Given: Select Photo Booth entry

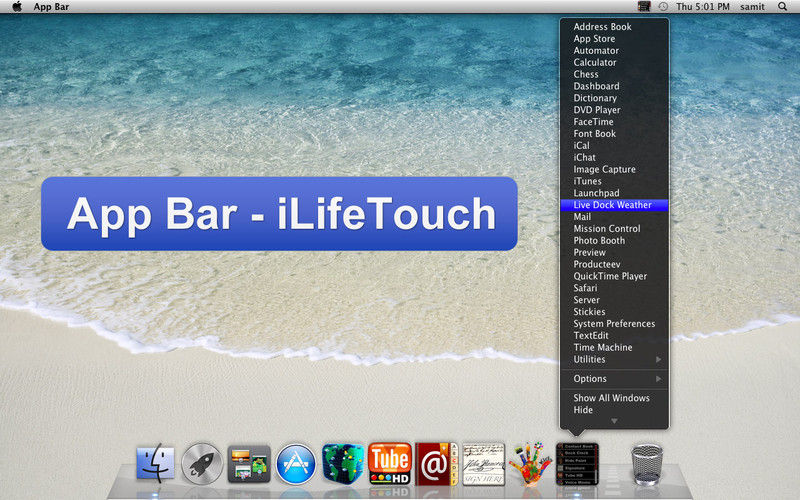Looking at the screenshot, I should (614, 240).
